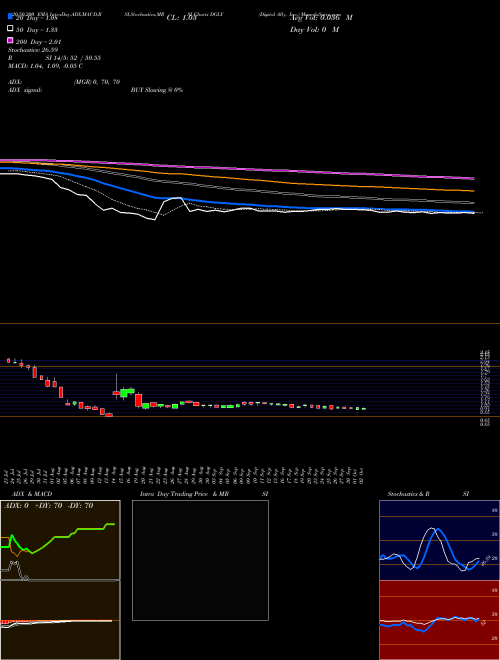Click the blue 20 Day EMA legend swatch

(x=10, y=17)
